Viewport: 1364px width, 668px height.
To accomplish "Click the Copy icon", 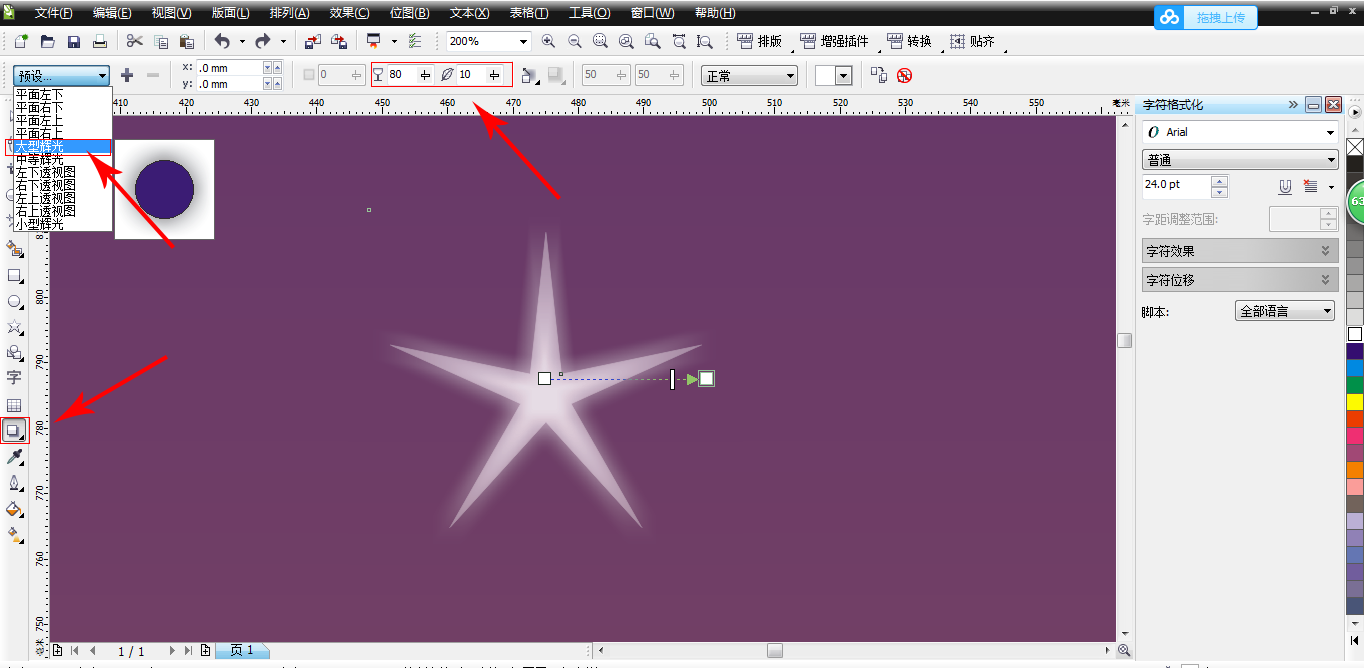I will [161, 42].
